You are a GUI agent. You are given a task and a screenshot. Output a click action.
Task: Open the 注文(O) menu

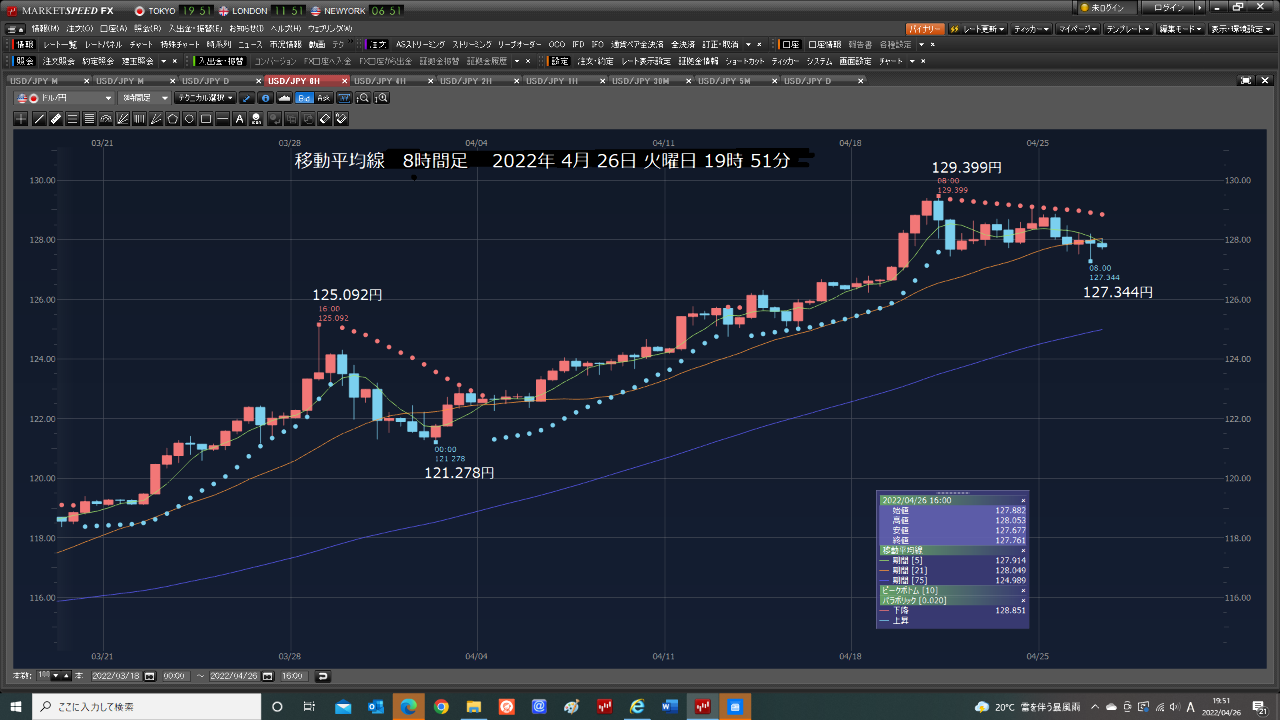[x=80, y=29]
